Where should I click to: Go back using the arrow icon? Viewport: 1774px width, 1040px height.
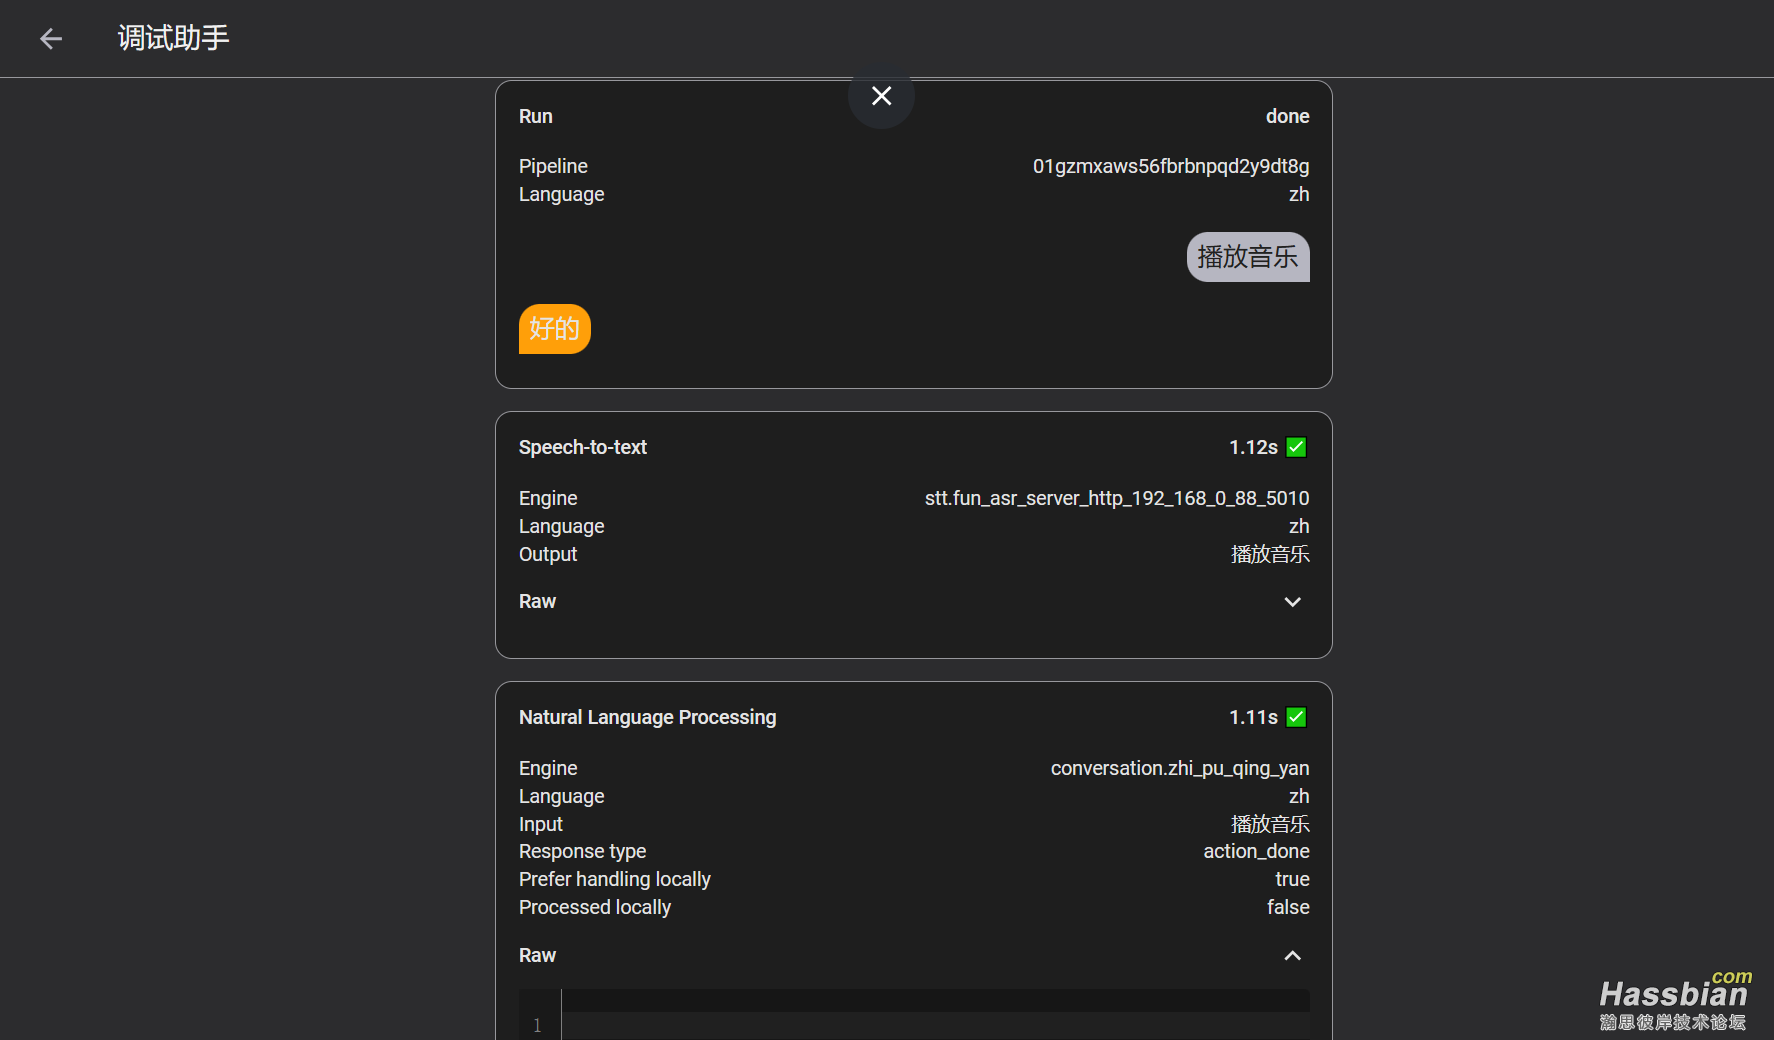pos(51,39)
